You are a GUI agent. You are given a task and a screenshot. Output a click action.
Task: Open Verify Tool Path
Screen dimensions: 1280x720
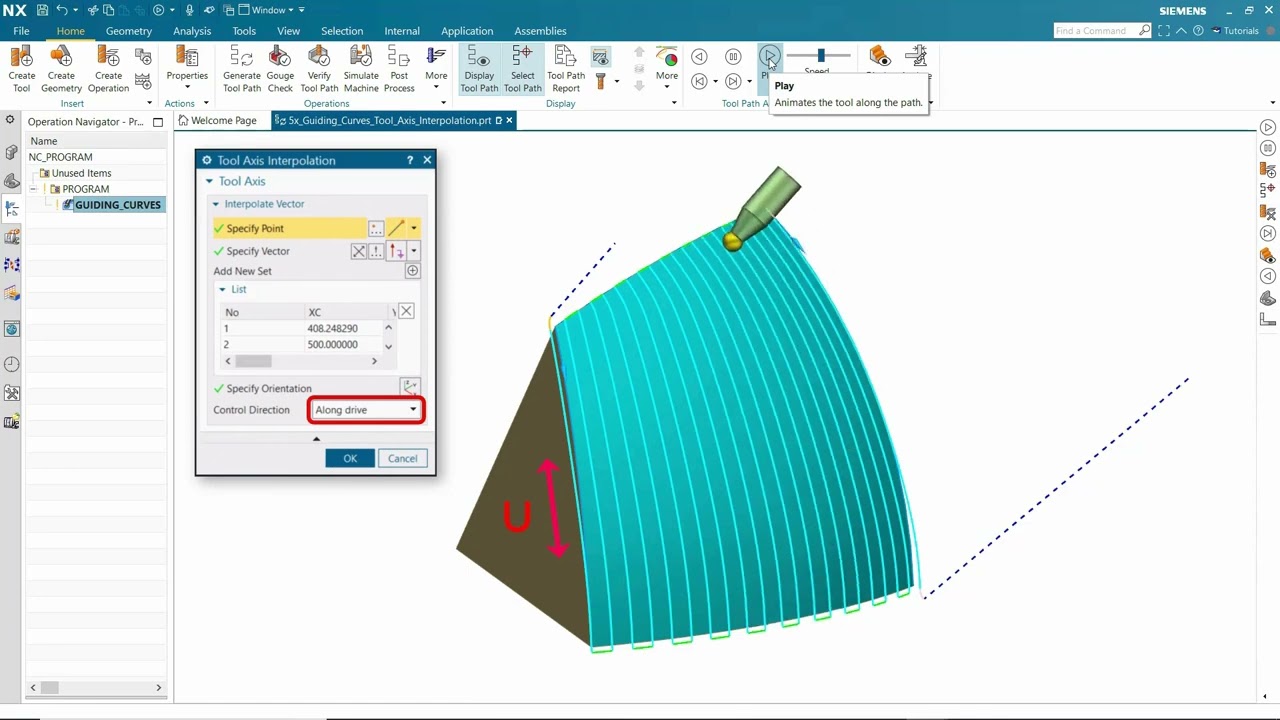[319, 69]
